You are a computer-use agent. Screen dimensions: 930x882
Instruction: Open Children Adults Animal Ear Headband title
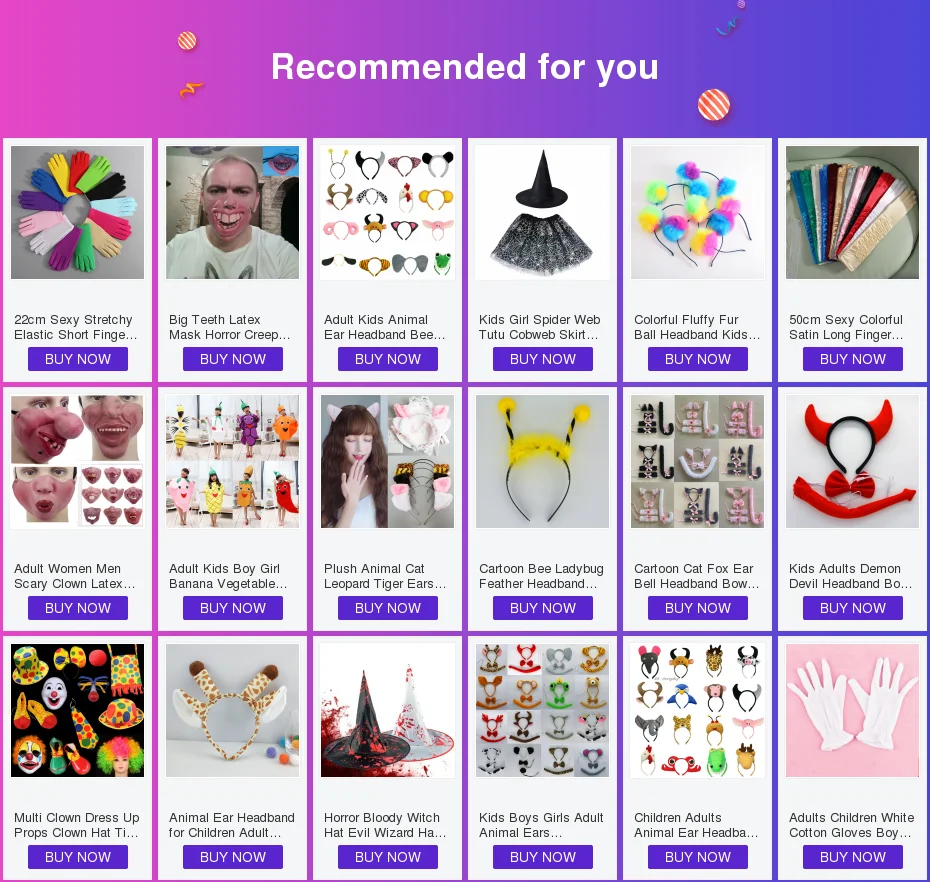point(696,825)
